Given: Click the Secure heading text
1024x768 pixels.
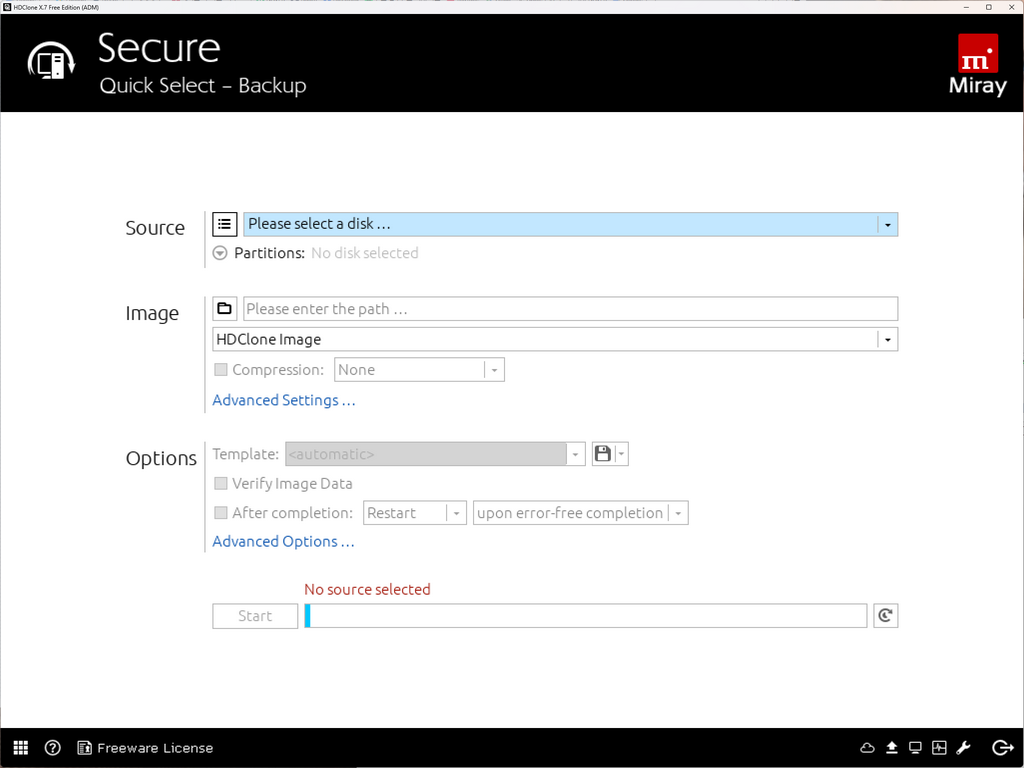Looking at the screenshot, I should click(159, 48).
